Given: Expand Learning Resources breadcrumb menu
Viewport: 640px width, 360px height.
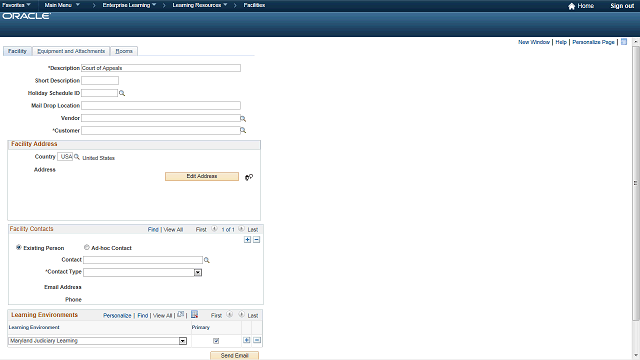Looking at the screenshot, I should 200,5.
